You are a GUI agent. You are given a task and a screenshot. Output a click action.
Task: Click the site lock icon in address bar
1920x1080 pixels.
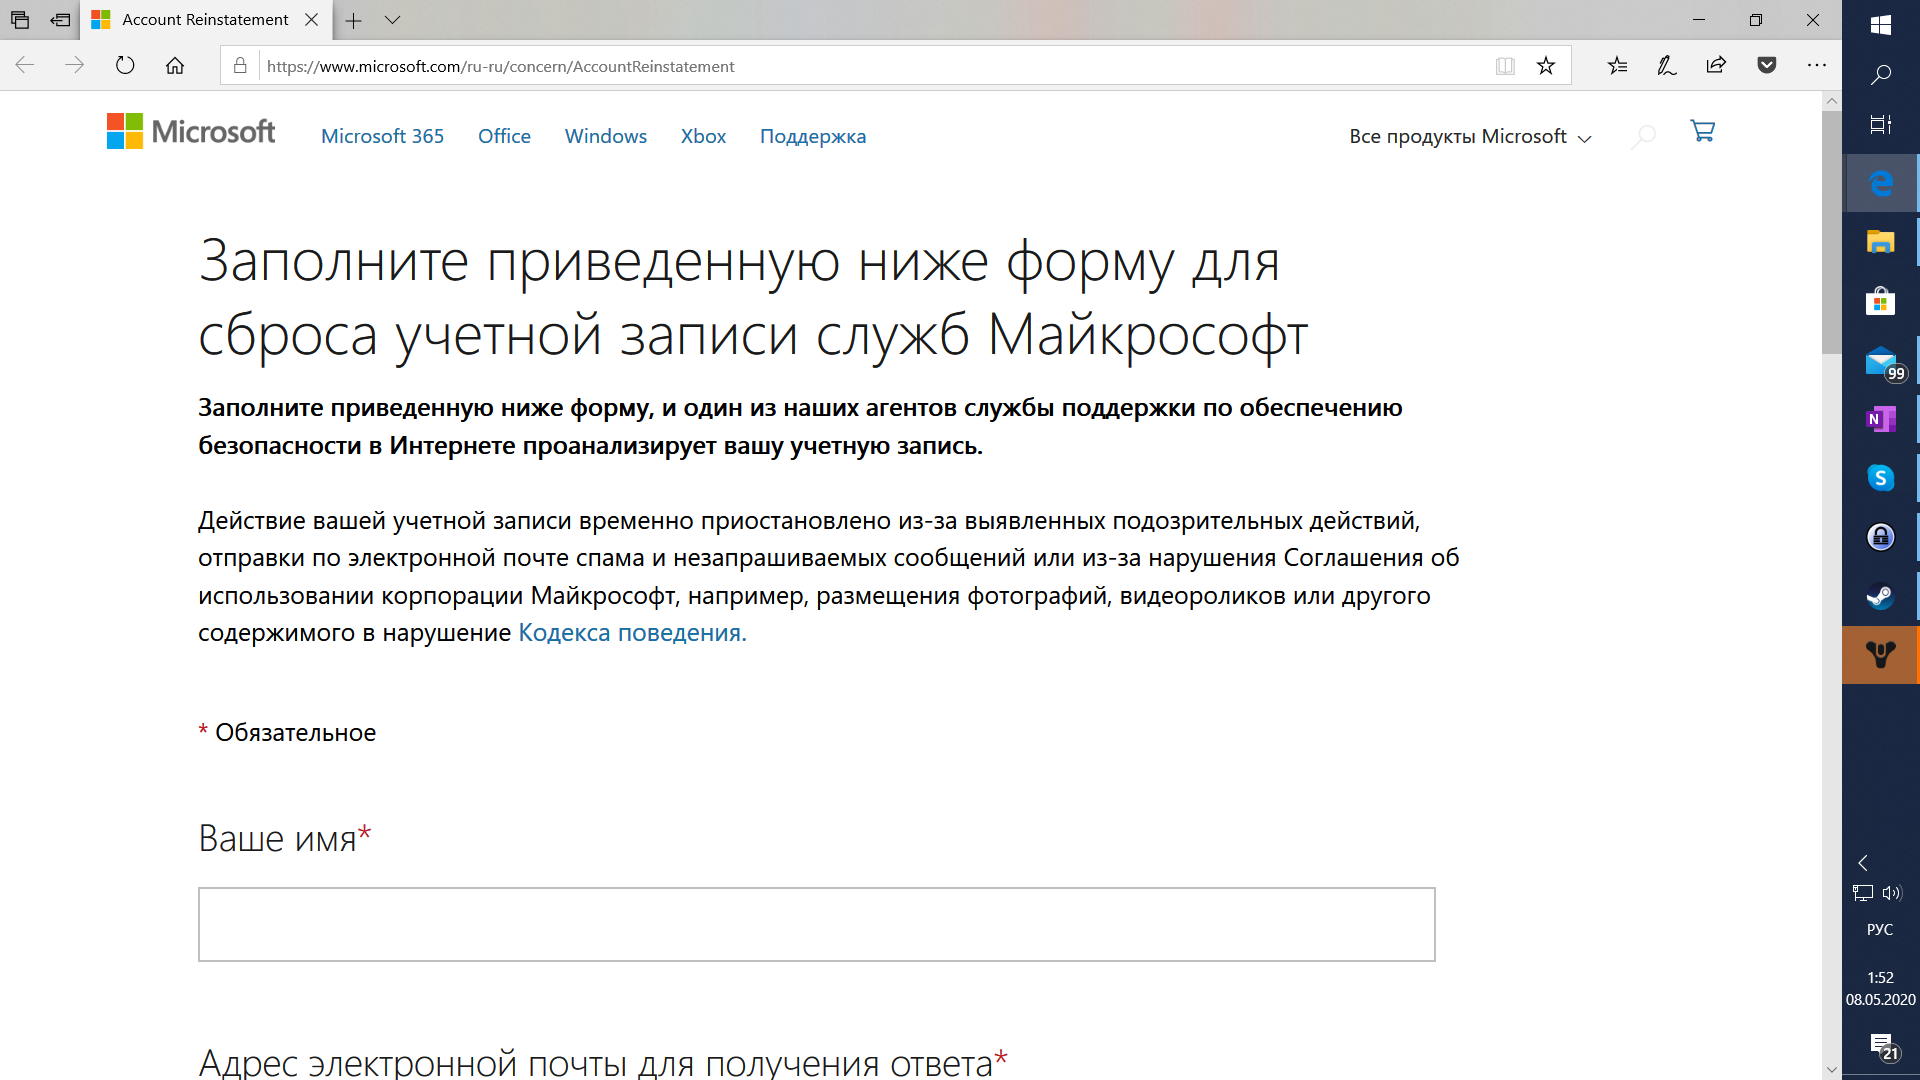coord(240,66)
